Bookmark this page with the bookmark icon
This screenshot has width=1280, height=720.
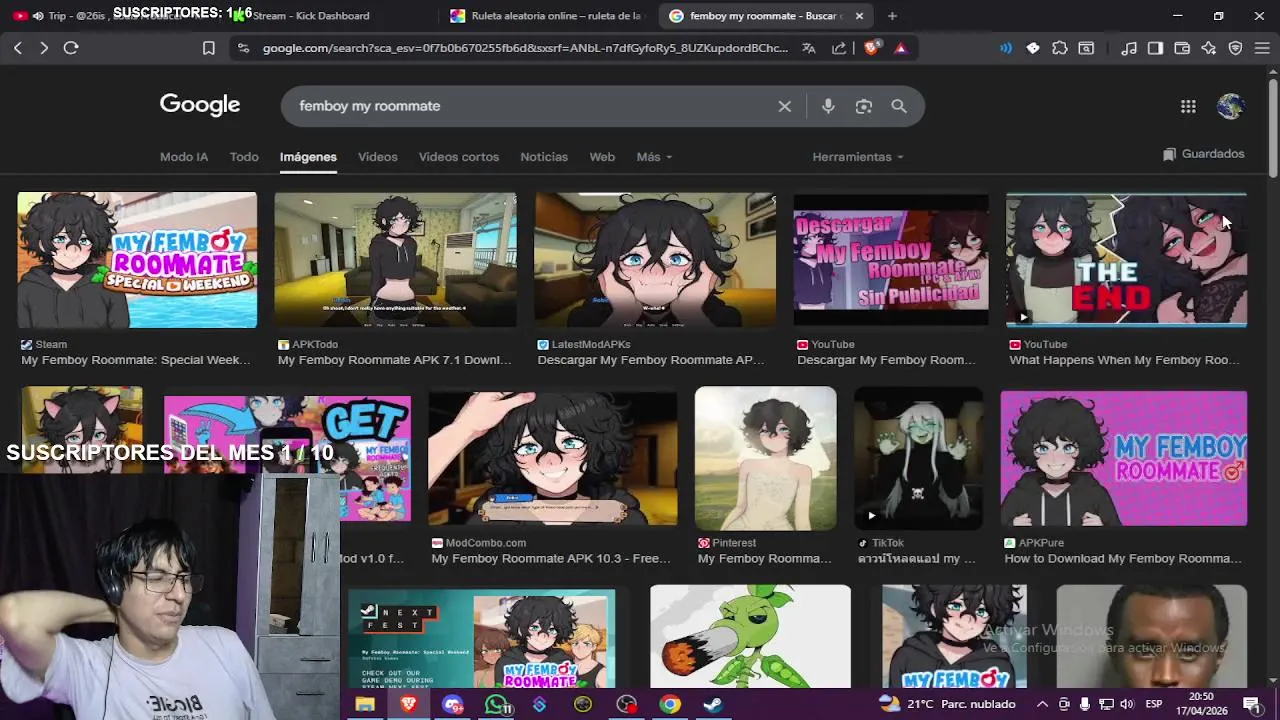[x=209, y=48]
